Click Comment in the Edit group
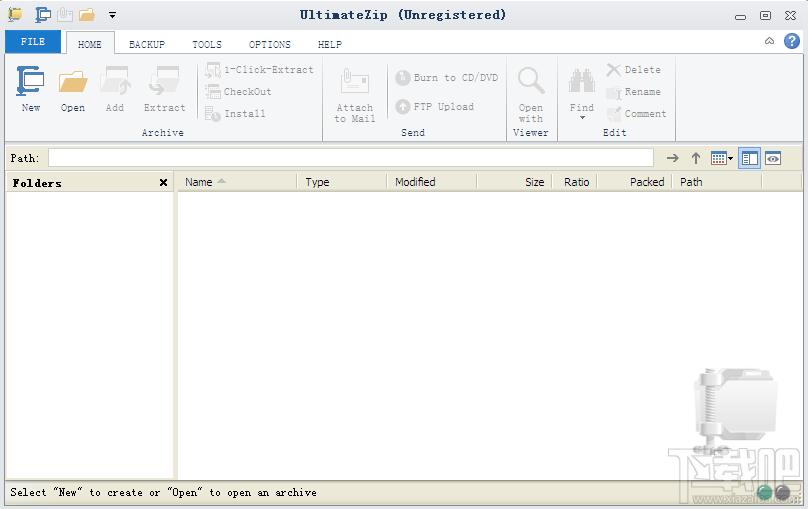Viewport: 808px width, 509px height. tap(636, 114)
